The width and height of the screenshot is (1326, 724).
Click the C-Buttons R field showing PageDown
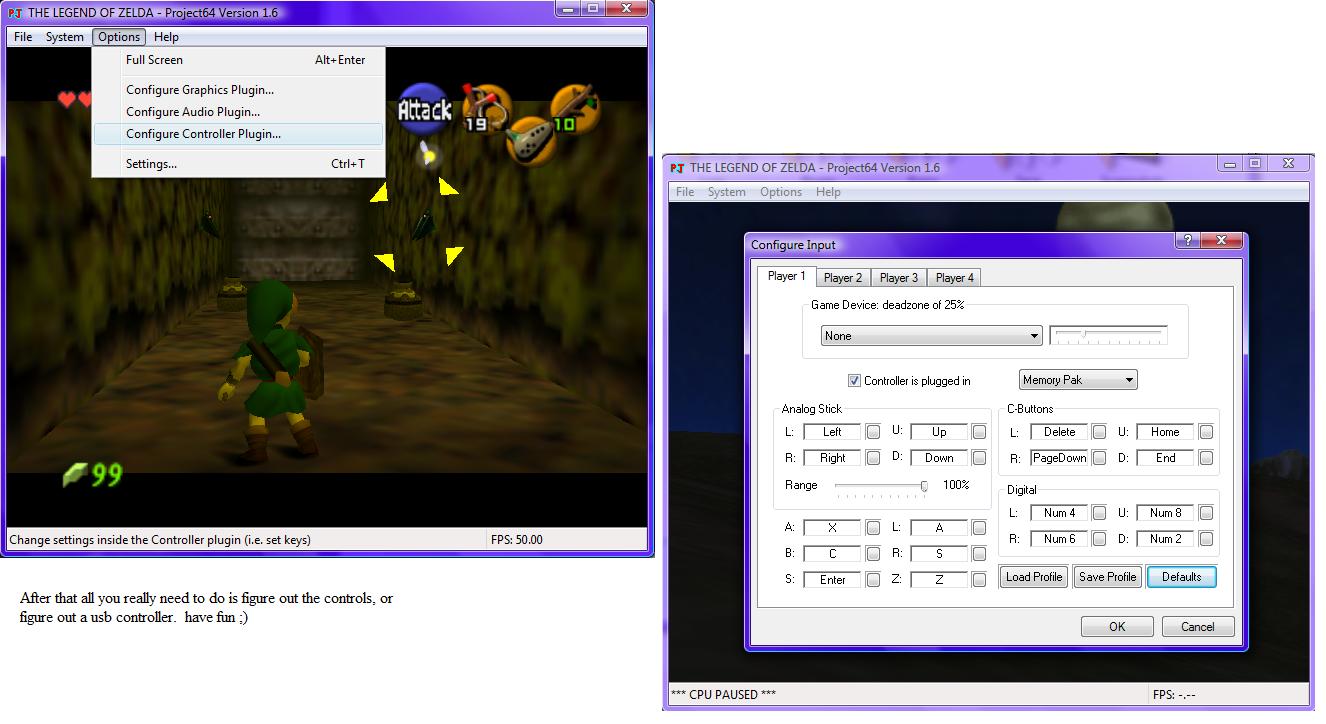tap(1059, 458)
